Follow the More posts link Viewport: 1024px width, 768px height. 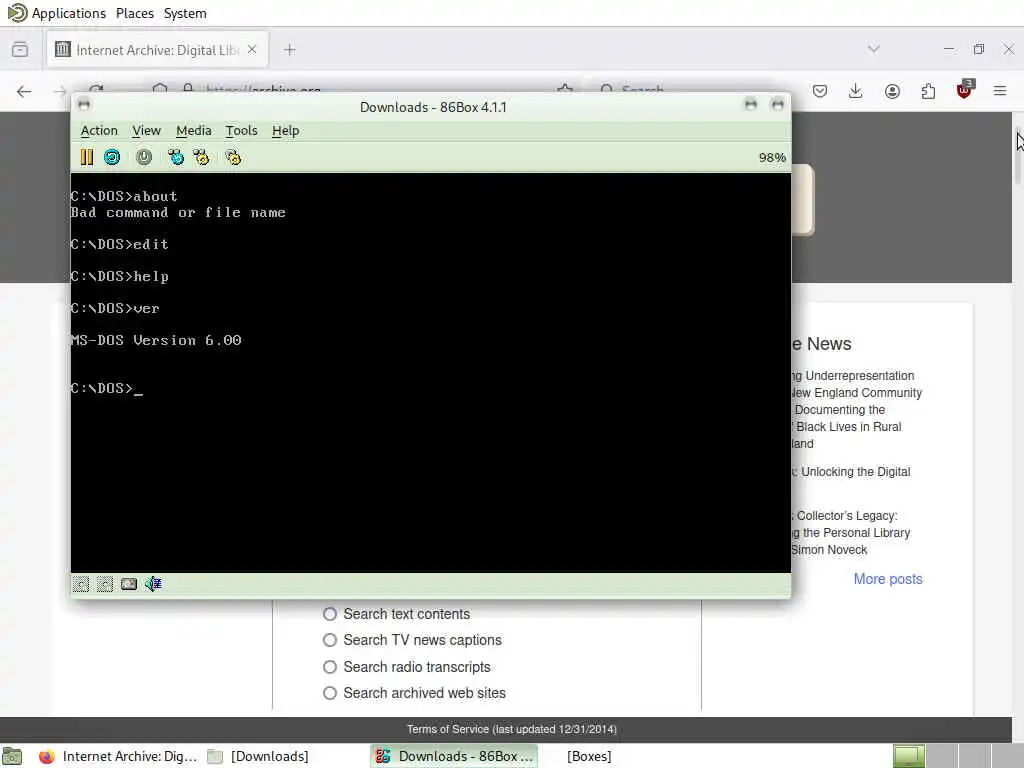(x=888, y=579)
